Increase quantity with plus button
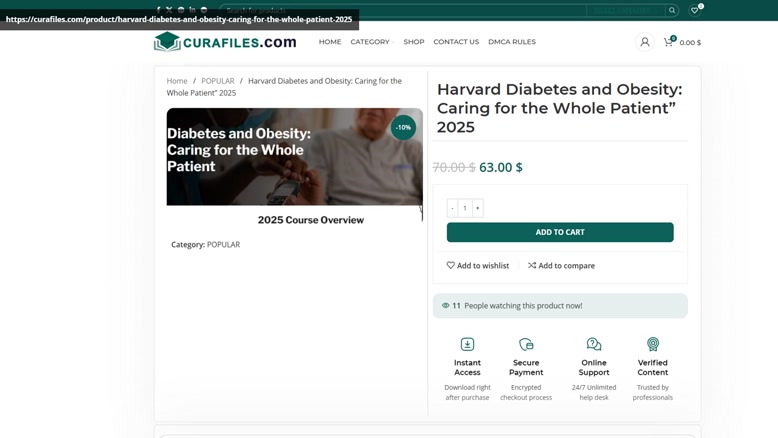Screen dimensions: 778x438 point(477,208)
